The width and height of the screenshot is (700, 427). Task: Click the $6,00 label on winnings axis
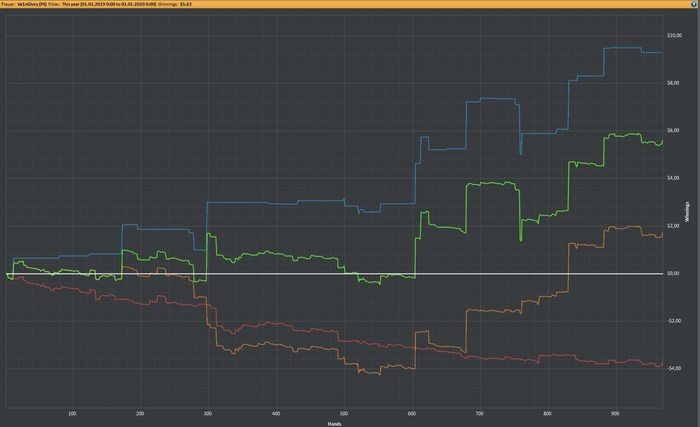673,130
